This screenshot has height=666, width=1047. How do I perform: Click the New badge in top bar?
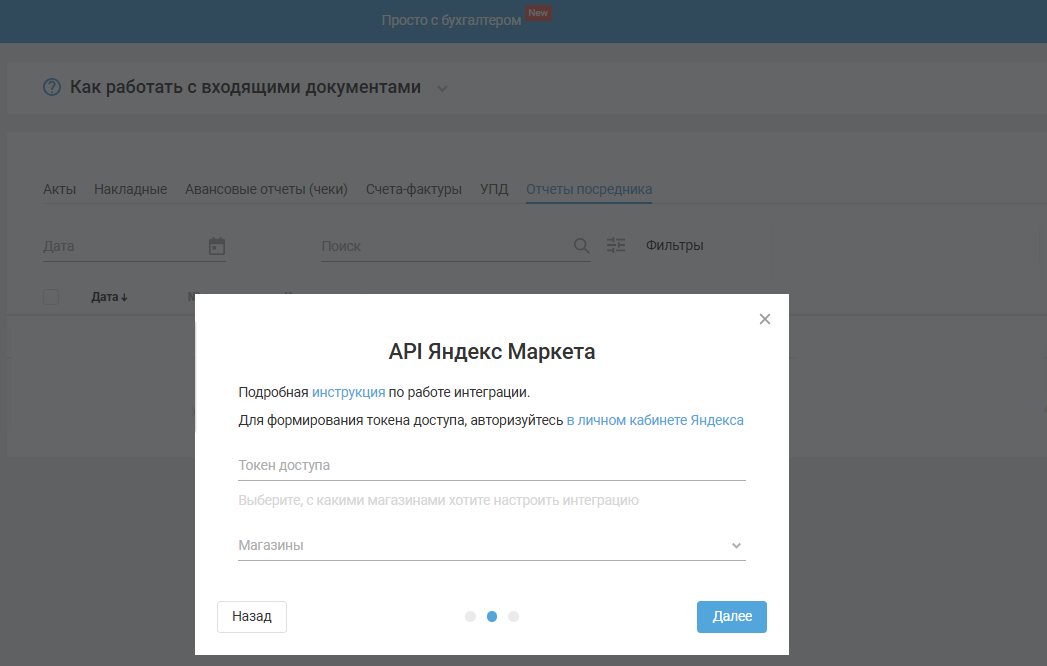point(538,13)
